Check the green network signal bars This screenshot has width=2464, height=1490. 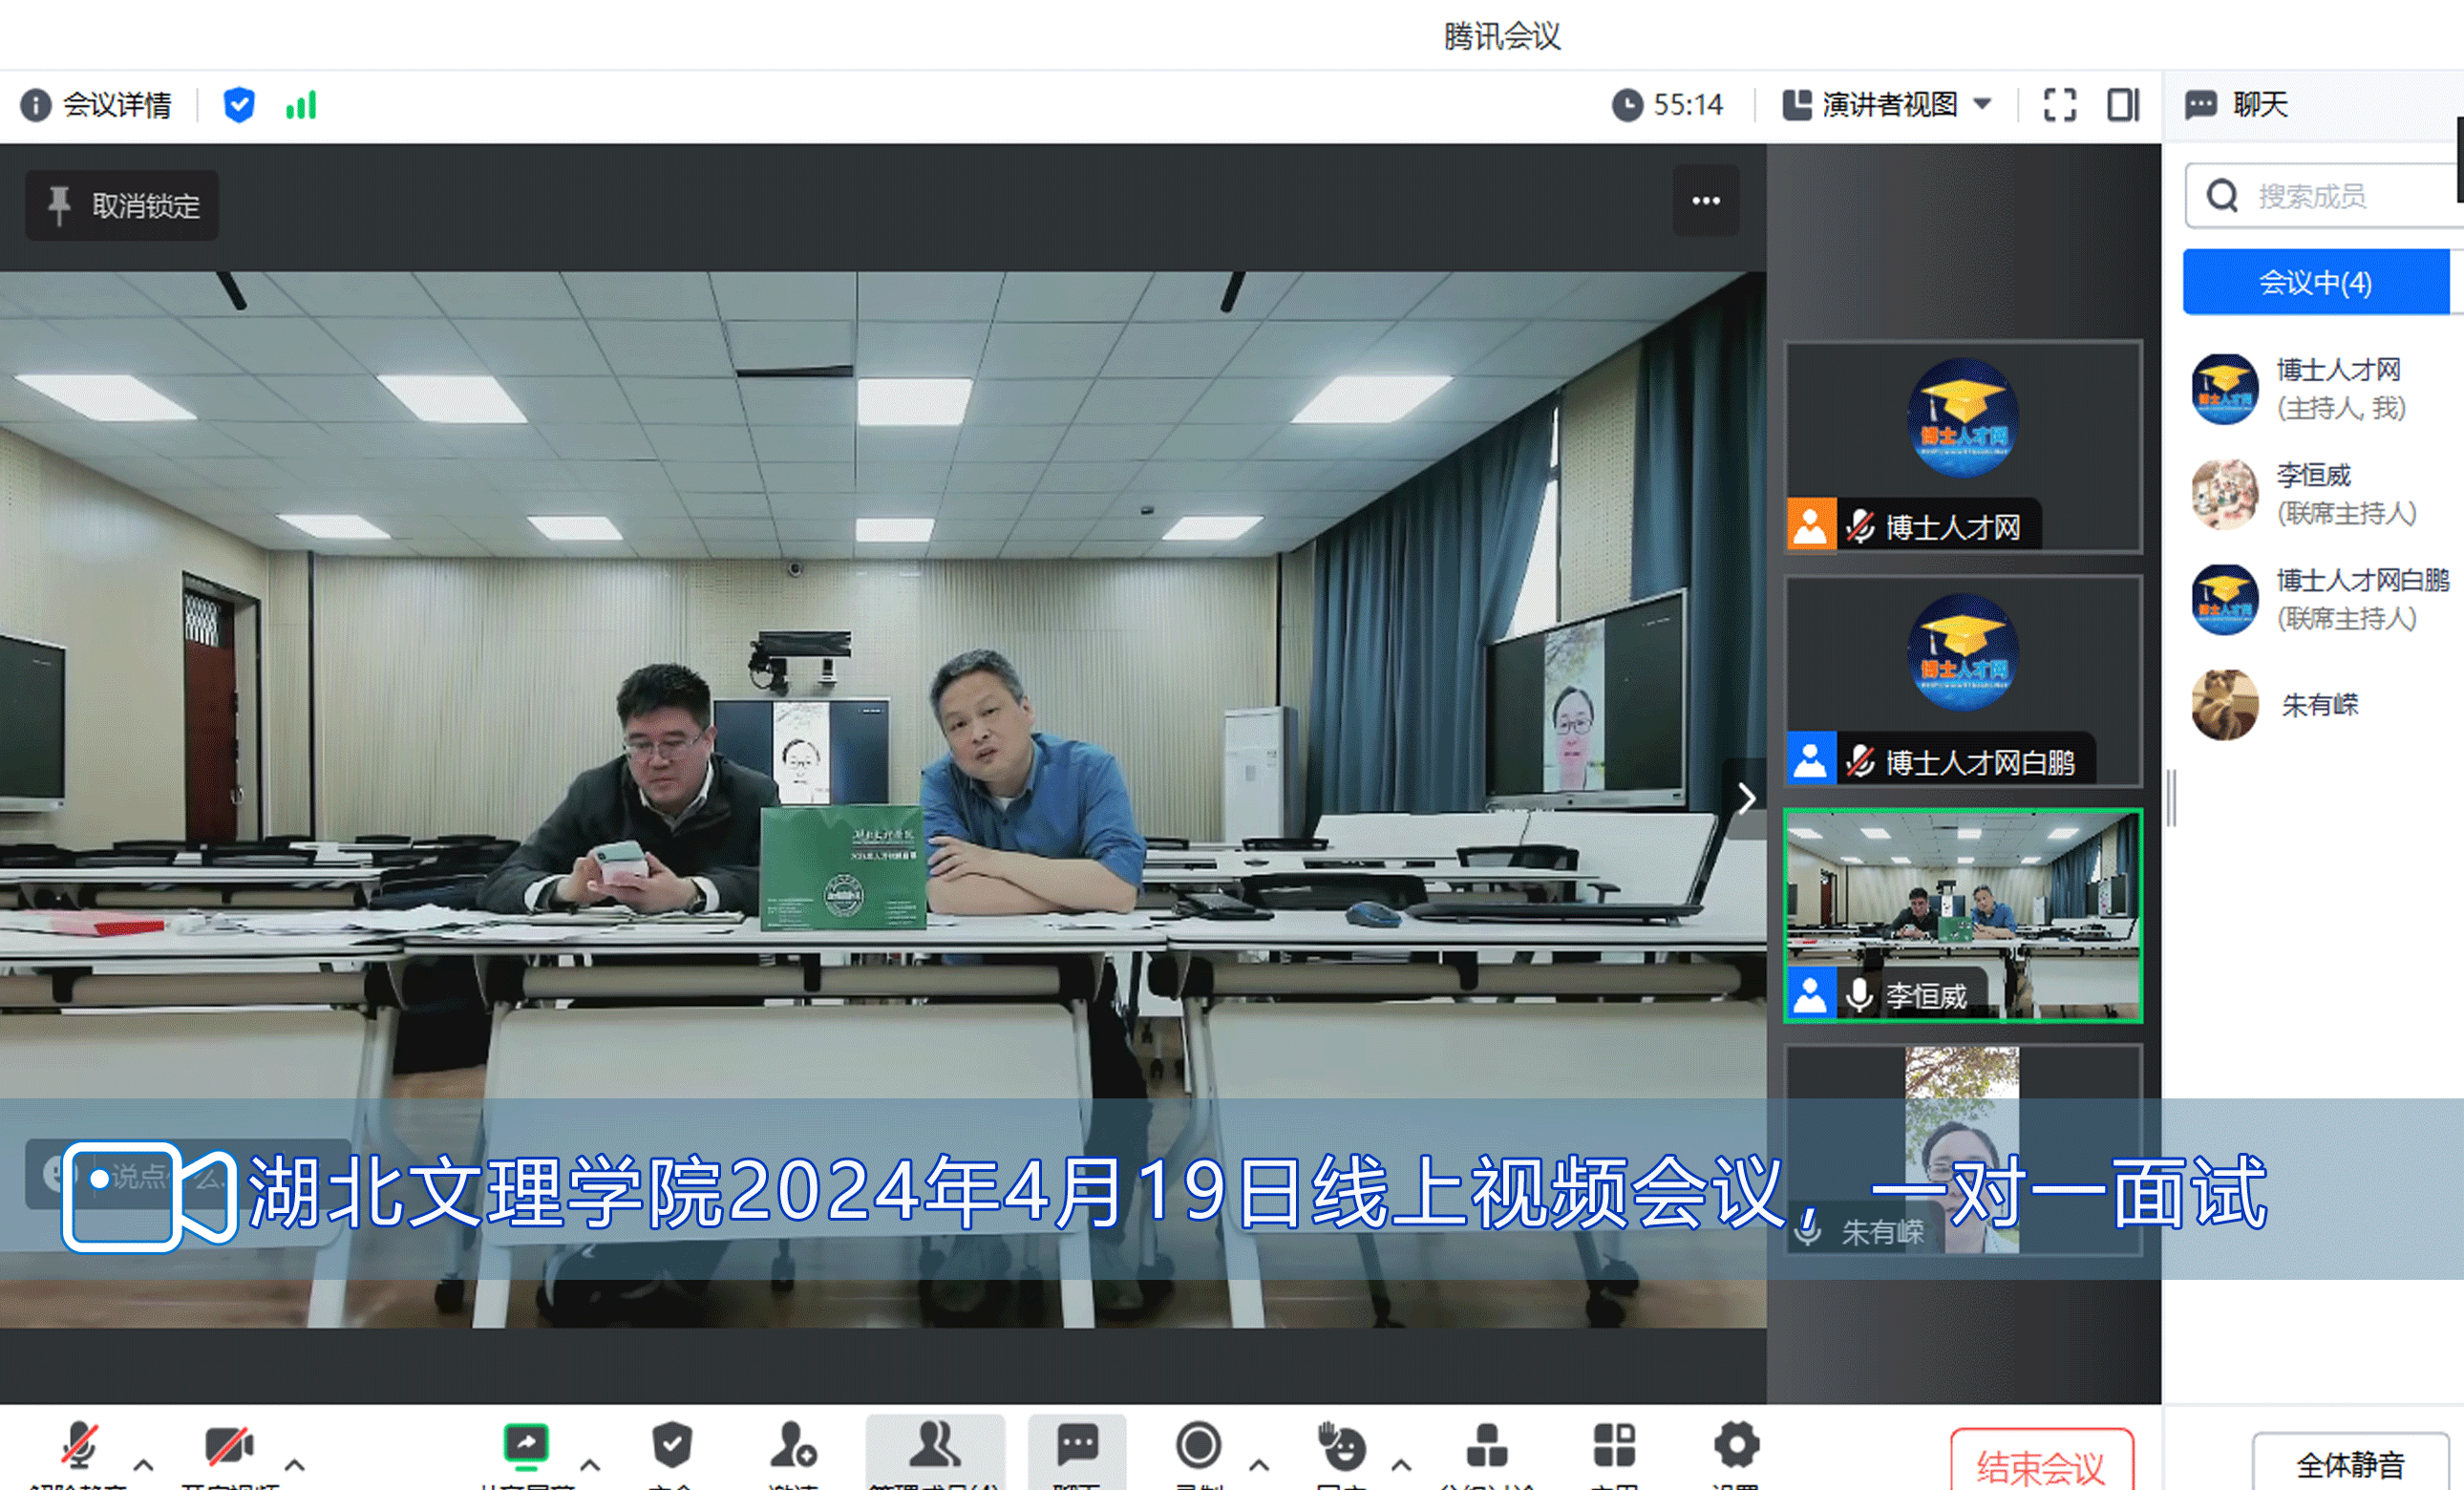[x=301, y=105]
